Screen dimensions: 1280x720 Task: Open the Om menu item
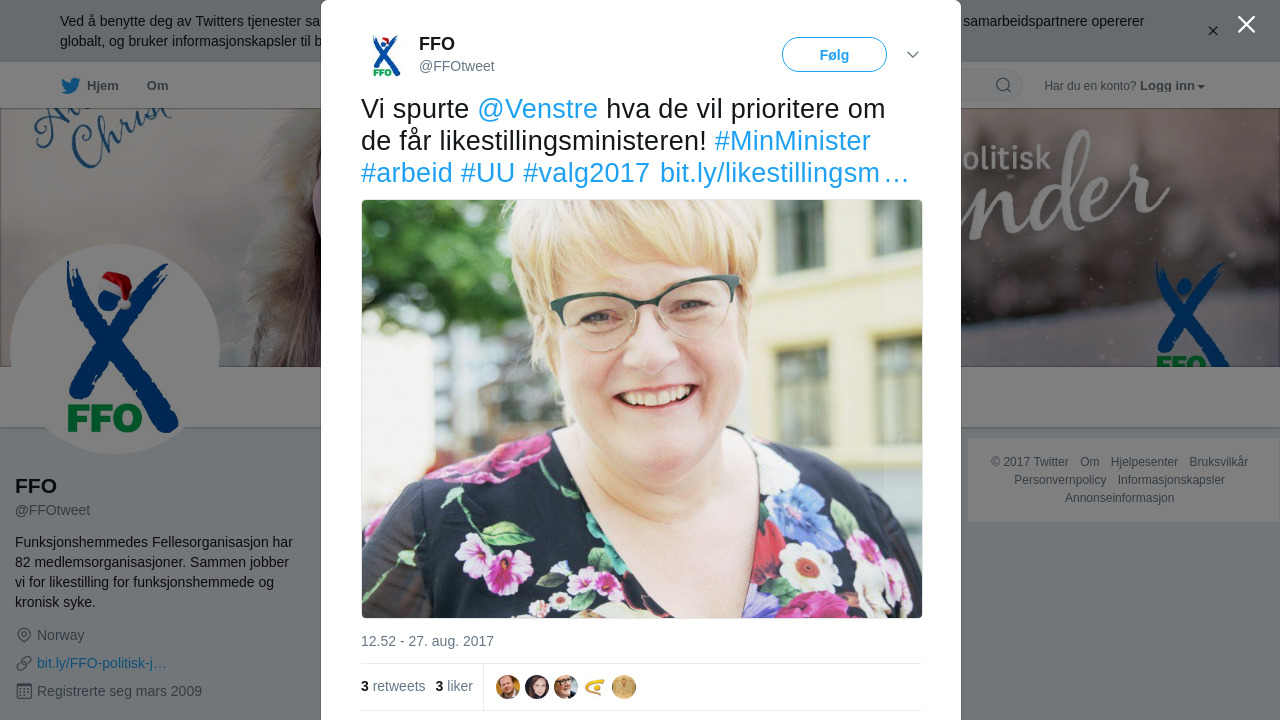tap(158, 86)
